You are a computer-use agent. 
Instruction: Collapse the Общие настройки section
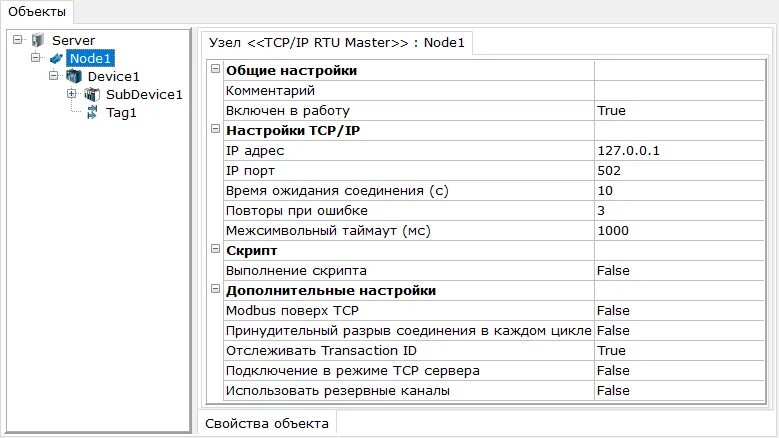[215, 69]
